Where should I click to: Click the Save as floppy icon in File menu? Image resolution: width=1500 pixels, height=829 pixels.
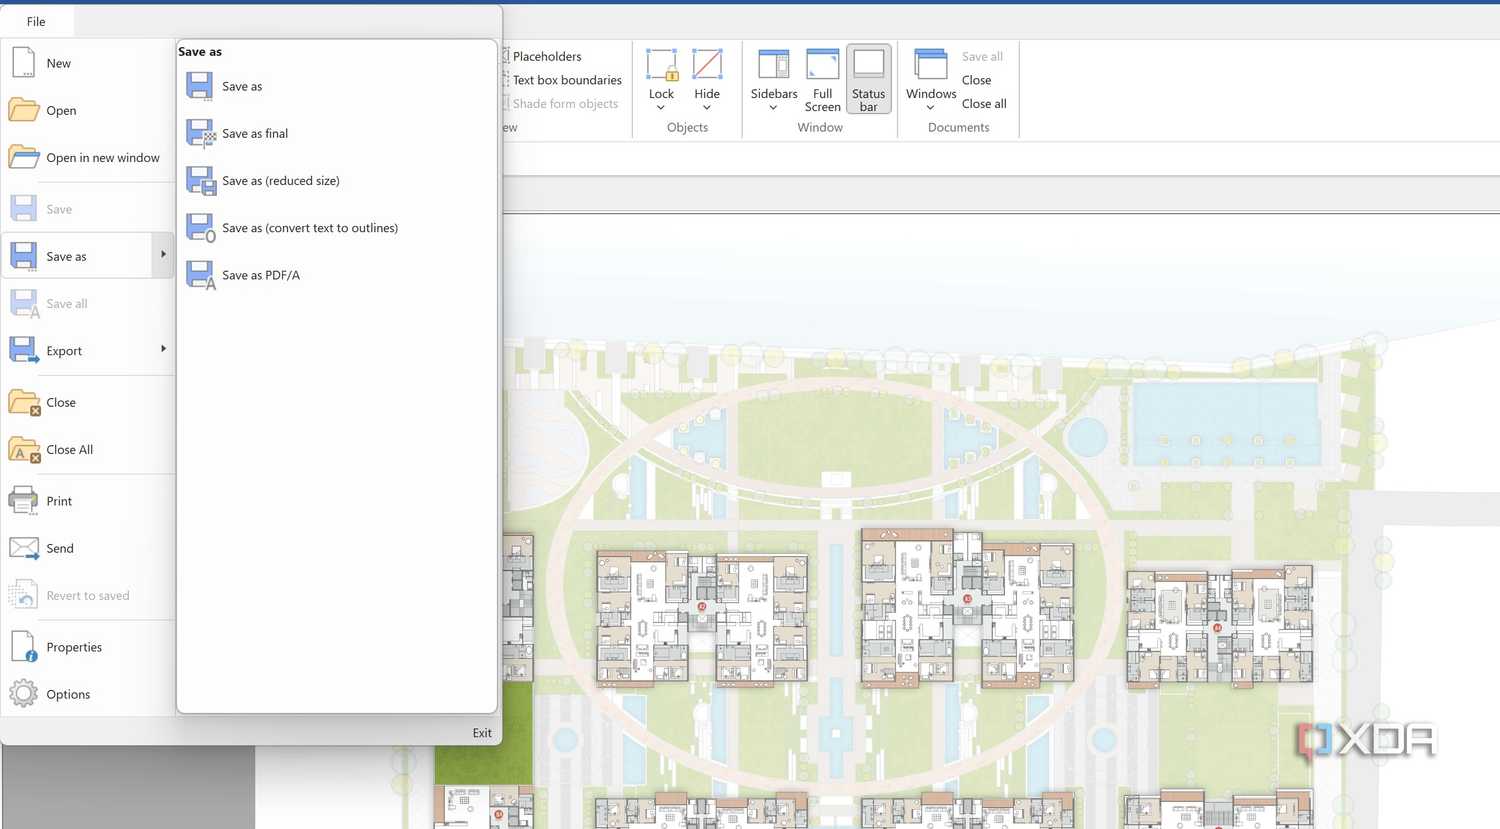pos(23,256)
